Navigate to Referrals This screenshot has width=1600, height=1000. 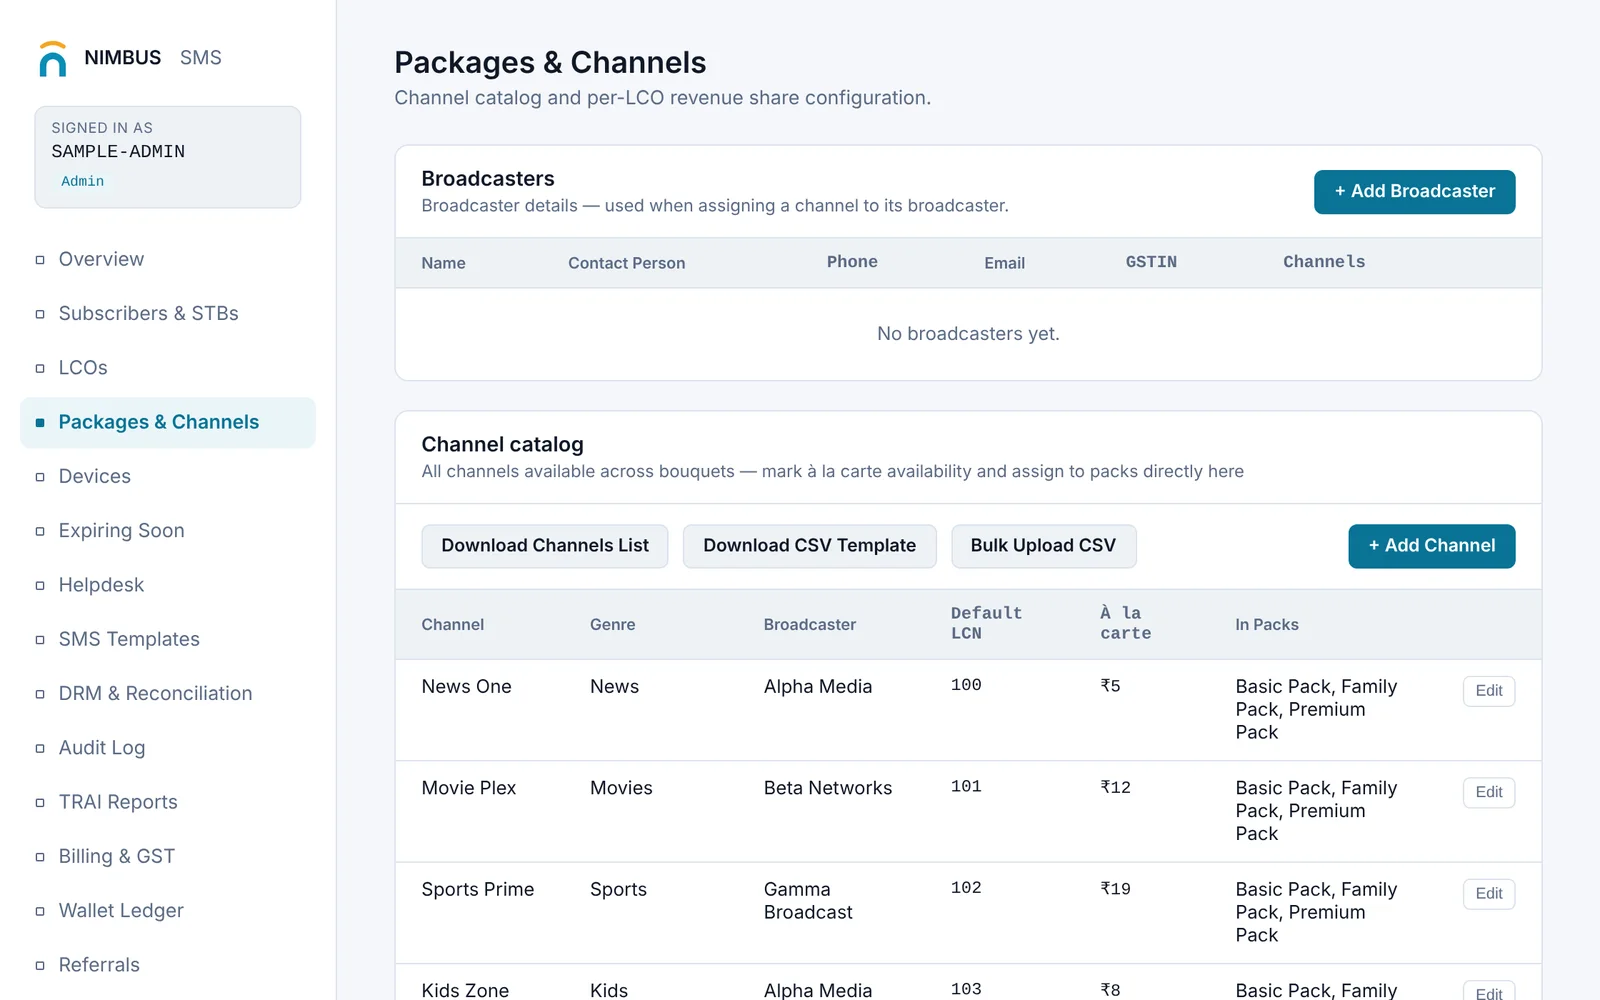click(167, 965)
